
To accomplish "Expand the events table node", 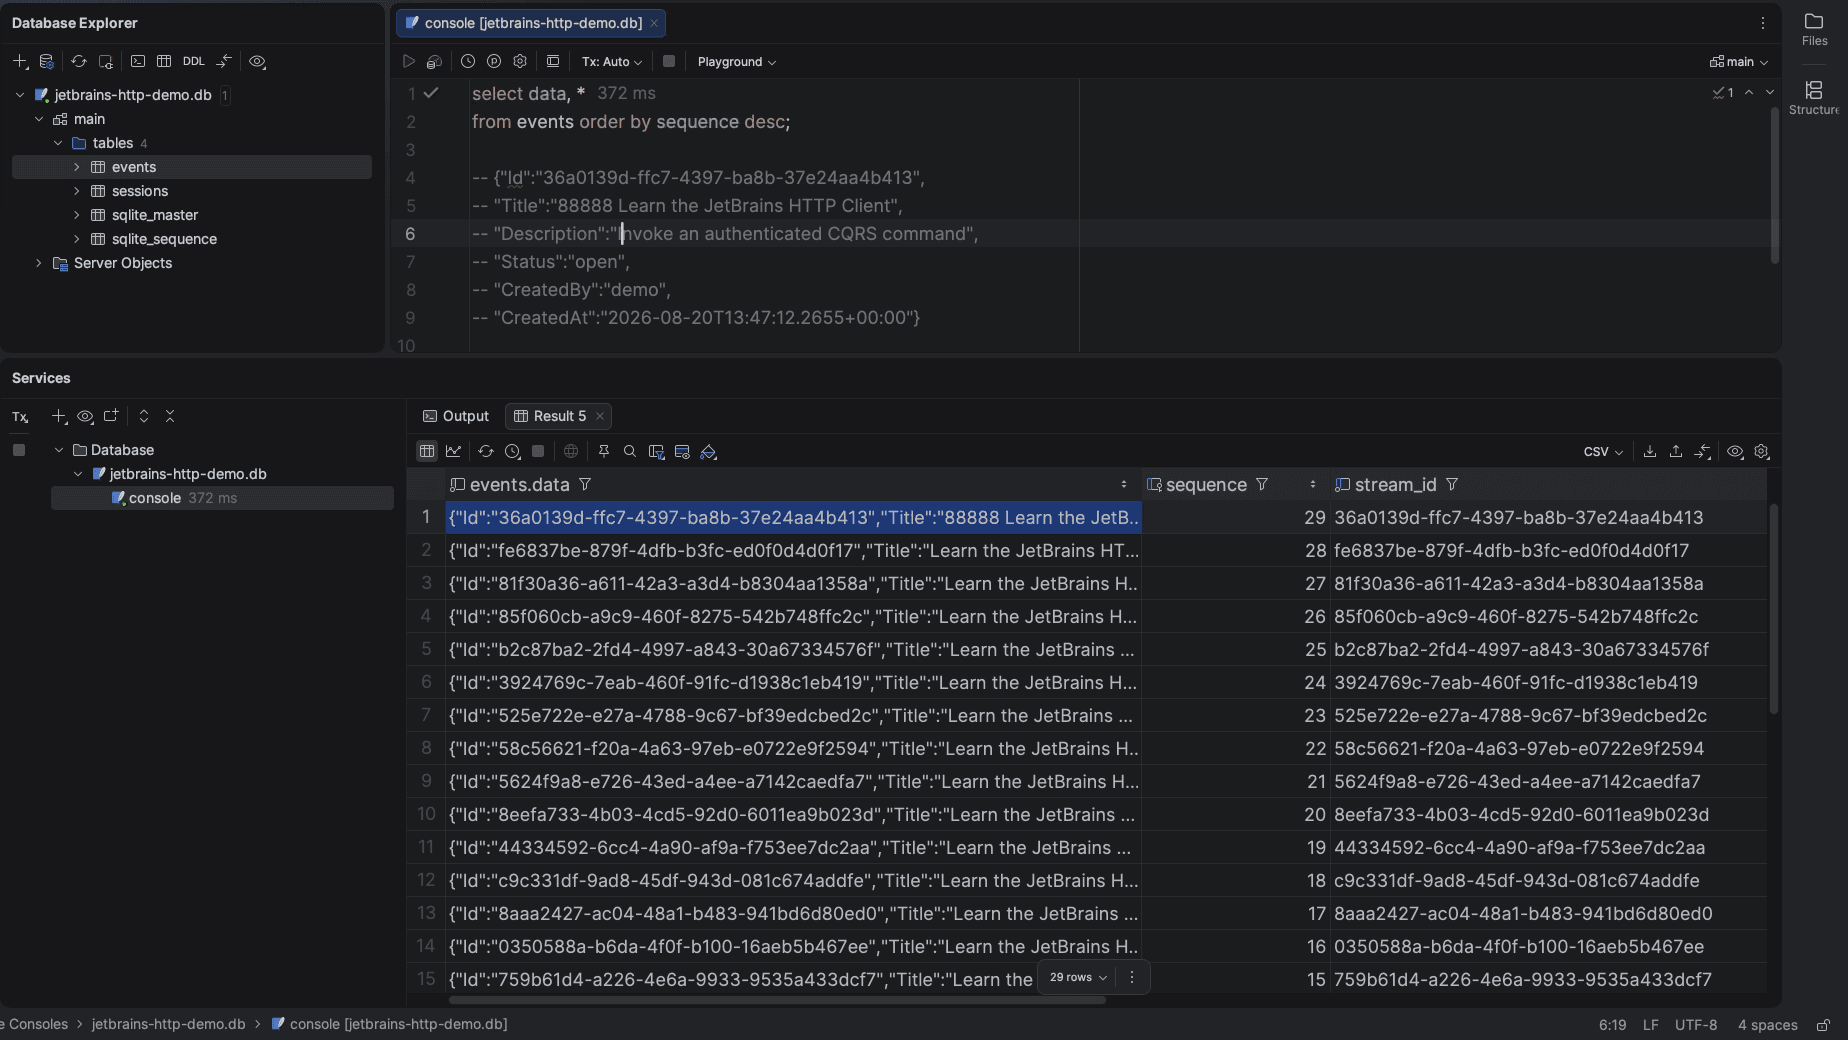I will (x=77, y=167).
